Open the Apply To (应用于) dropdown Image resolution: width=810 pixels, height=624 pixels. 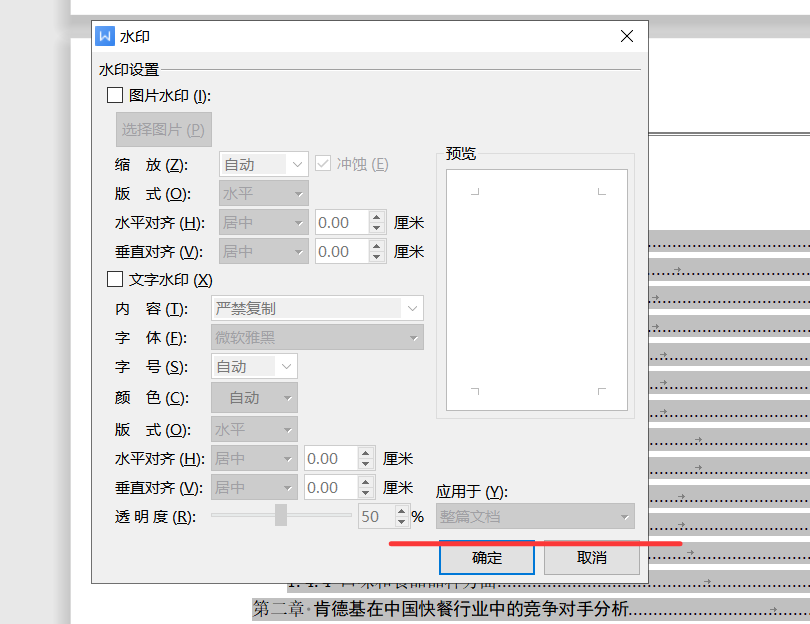coord(535,517)
